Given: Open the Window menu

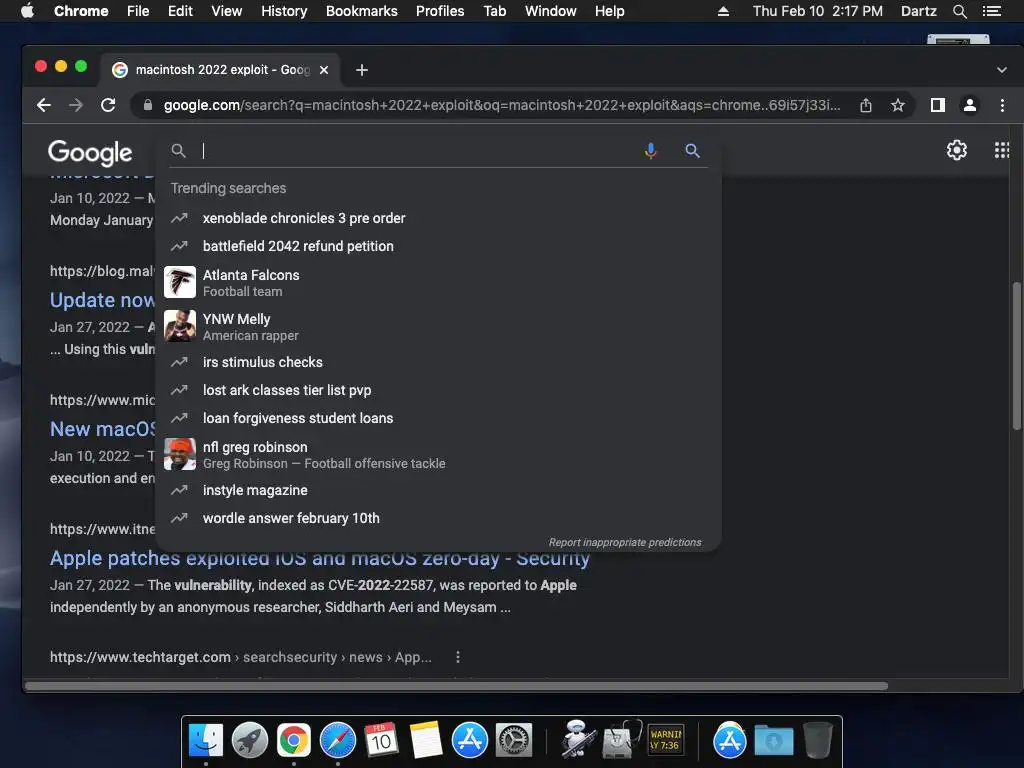Looking at the screenshot, I should pos(551,11).
